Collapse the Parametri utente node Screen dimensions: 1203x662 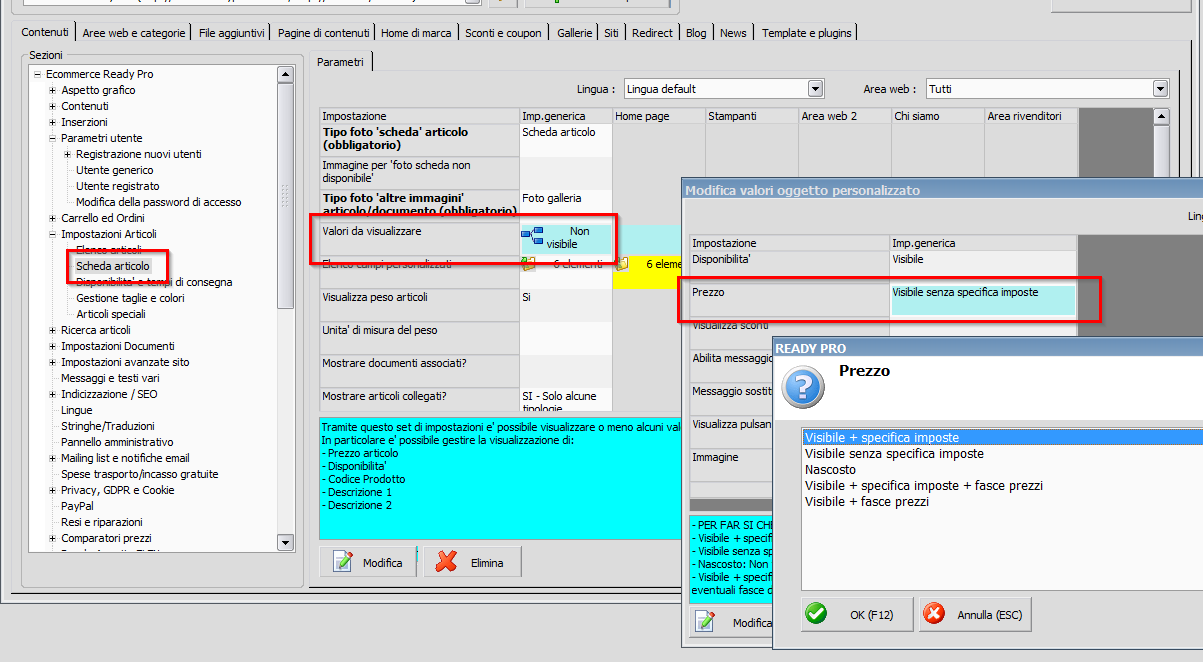coord(52,138)
